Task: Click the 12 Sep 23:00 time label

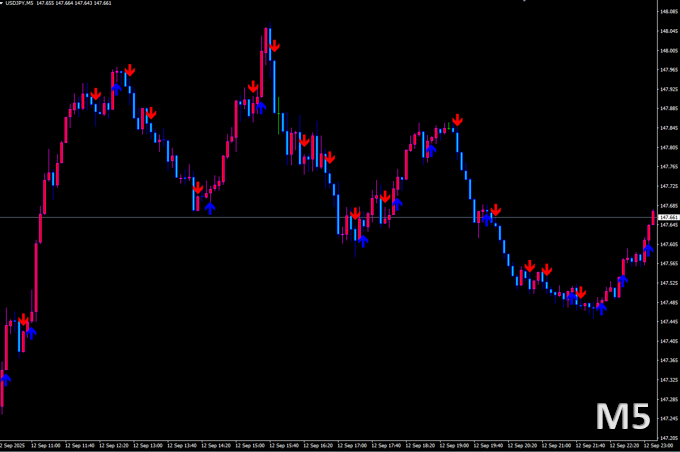Action: 660,445
